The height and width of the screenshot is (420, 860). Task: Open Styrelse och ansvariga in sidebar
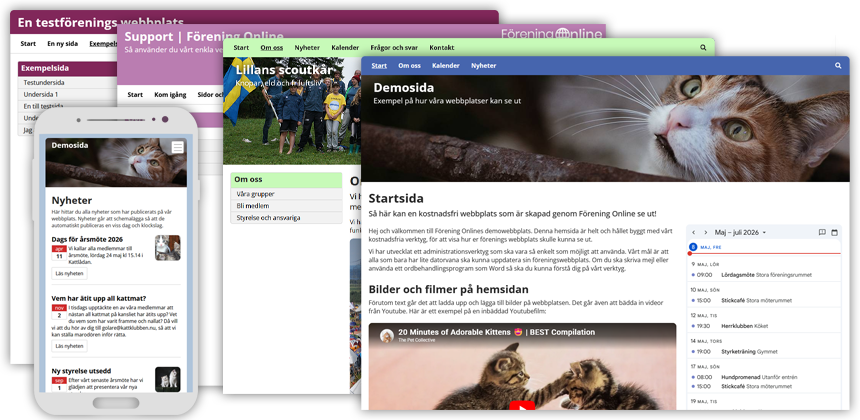(286, 218)
